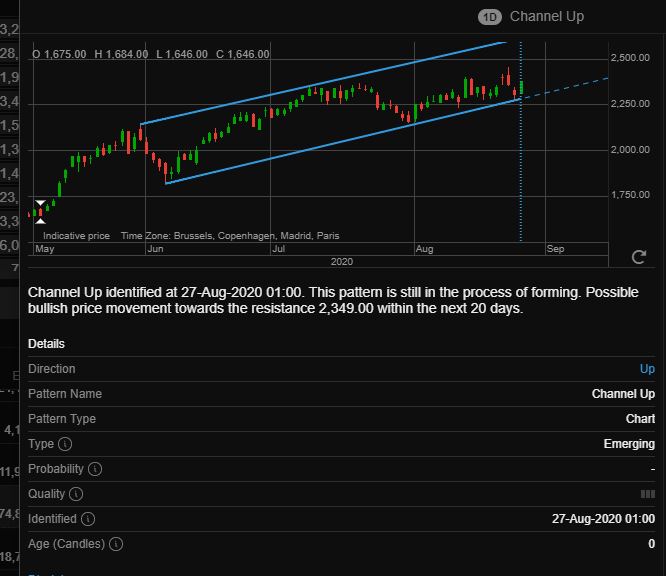Select the Channel Up header title
The width and height of the screenshot is (666, 576).
point(547,17)
